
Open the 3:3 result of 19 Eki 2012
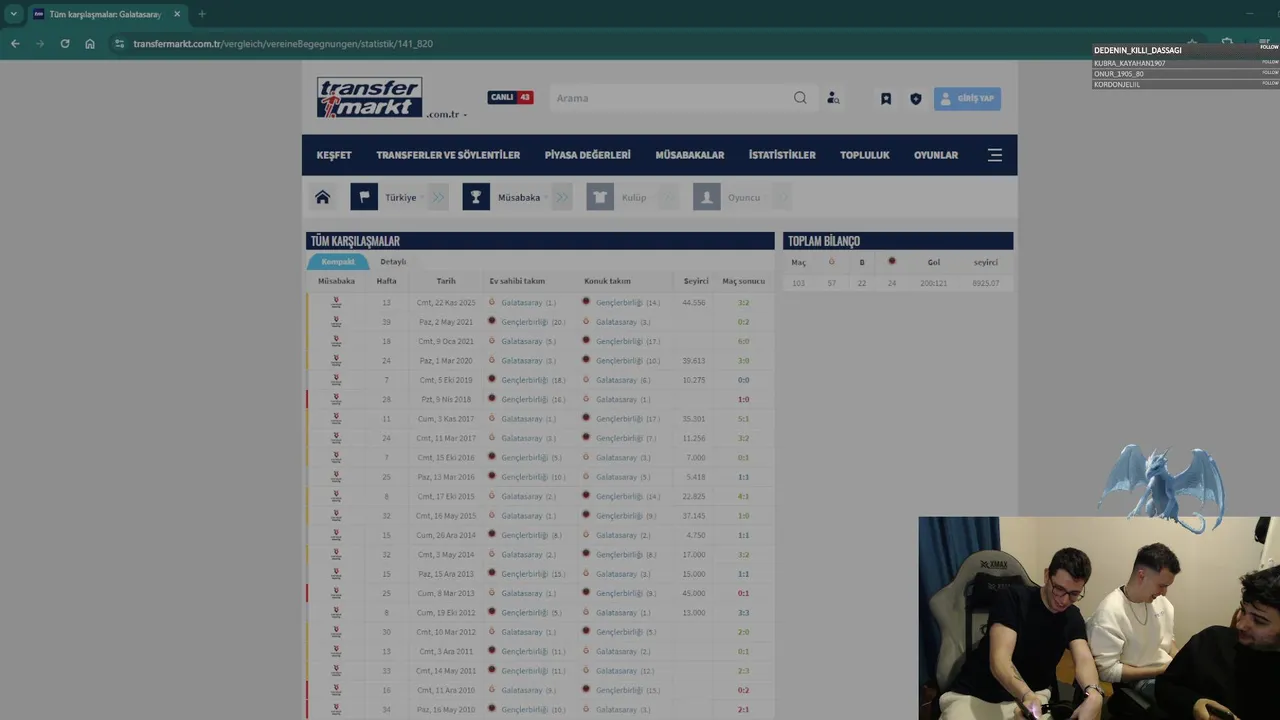pyautogui.click(x=743, y=613)
